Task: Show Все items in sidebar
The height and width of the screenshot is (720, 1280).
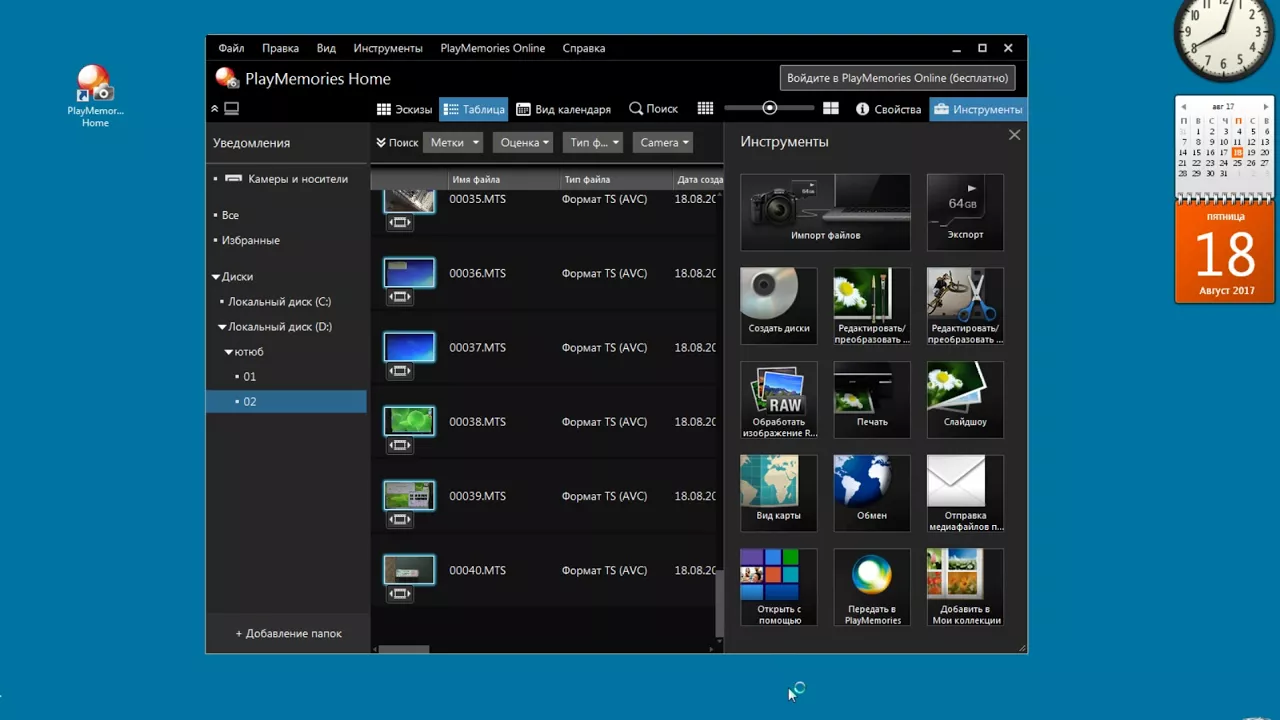Action: (230, 215)
